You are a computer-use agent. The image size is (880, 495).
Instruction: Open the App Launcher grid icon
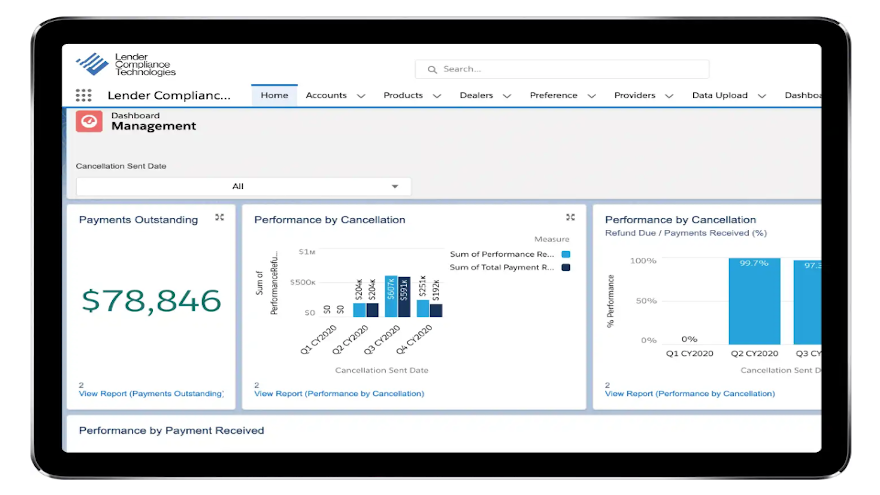[x=84, y=96]
